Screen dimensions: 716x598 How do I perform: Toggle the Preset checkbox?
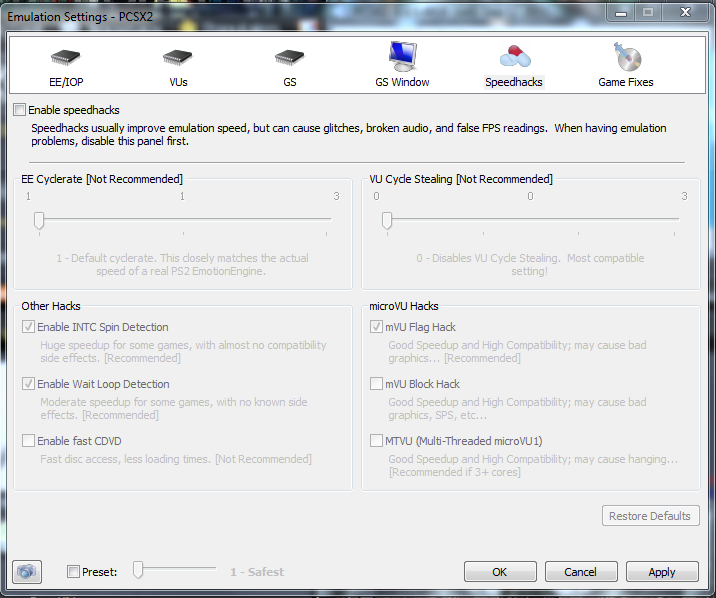[x=74, y=572]
